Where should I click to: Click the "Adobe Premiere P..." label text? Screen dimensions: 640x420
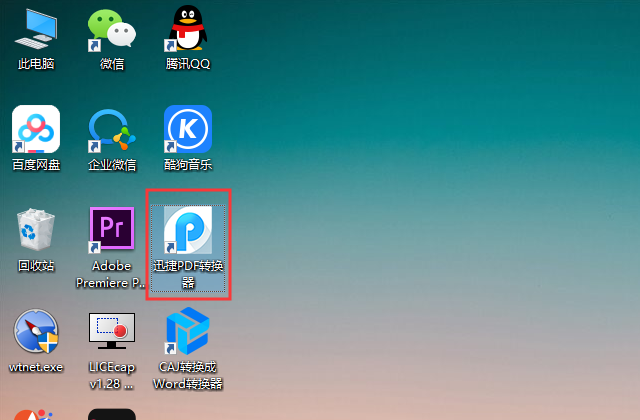[x=112, y=275]
